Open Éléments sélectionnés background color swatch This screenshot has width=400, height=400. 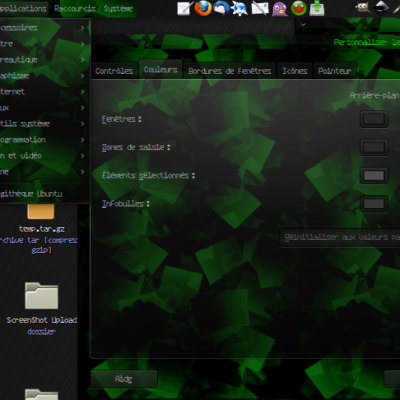374,175
